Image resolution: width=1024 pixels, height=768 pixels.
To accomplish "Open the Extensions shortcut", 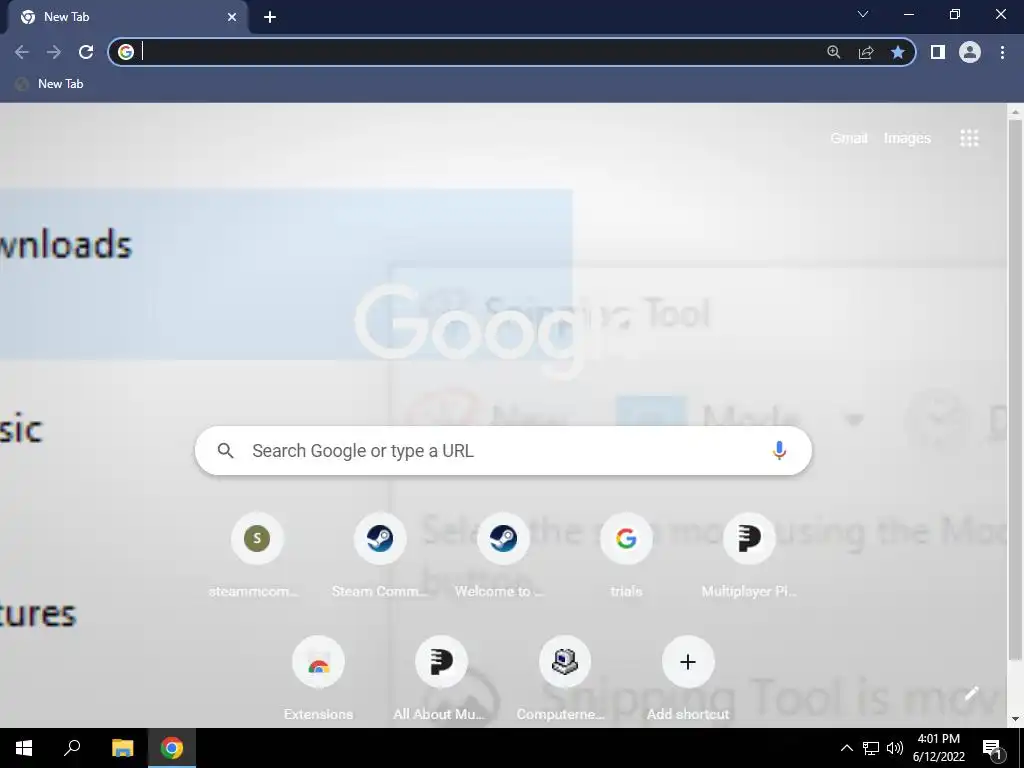I will [x=318, y=662].
